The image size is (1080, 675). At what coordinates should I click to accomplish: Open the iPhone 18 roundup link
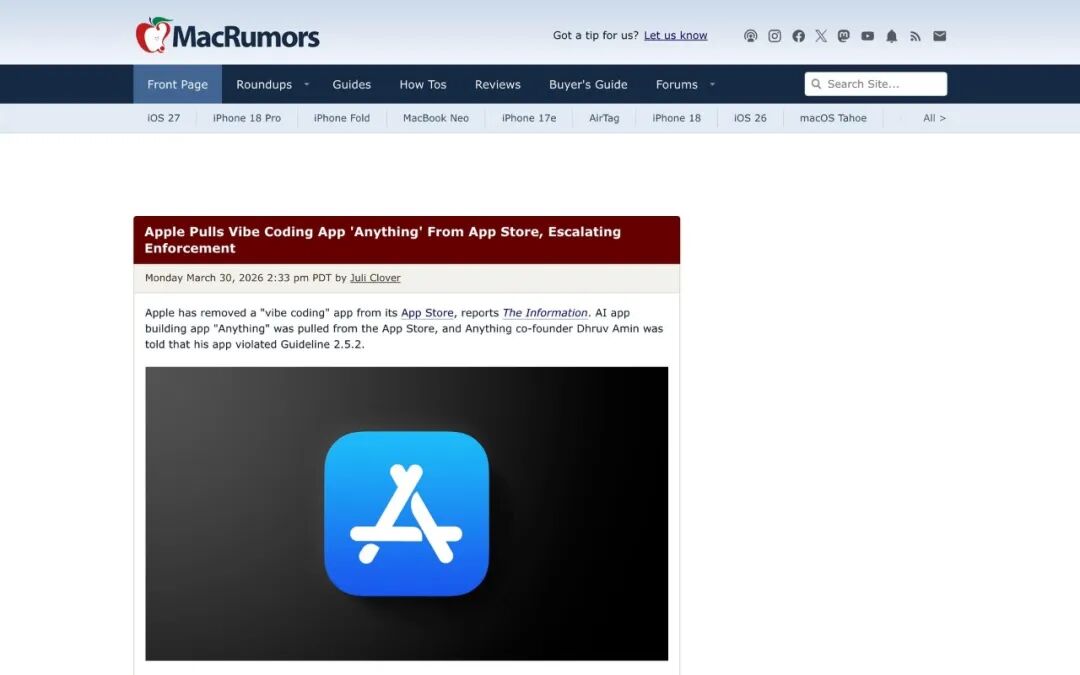pos(676,118)
